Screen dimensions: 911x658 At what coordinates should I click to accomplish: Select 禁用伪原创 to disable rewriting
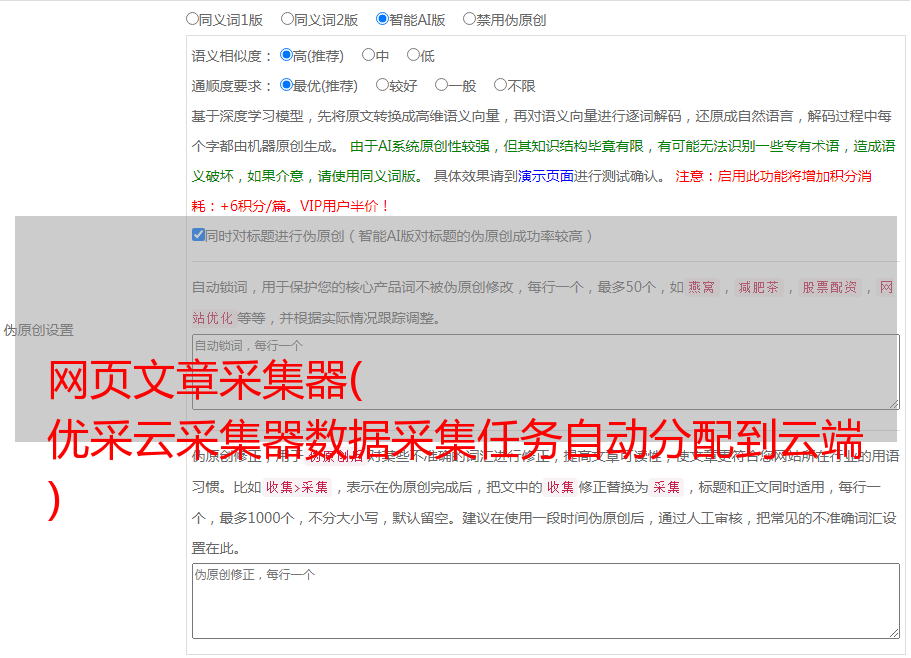pos(469,18)
